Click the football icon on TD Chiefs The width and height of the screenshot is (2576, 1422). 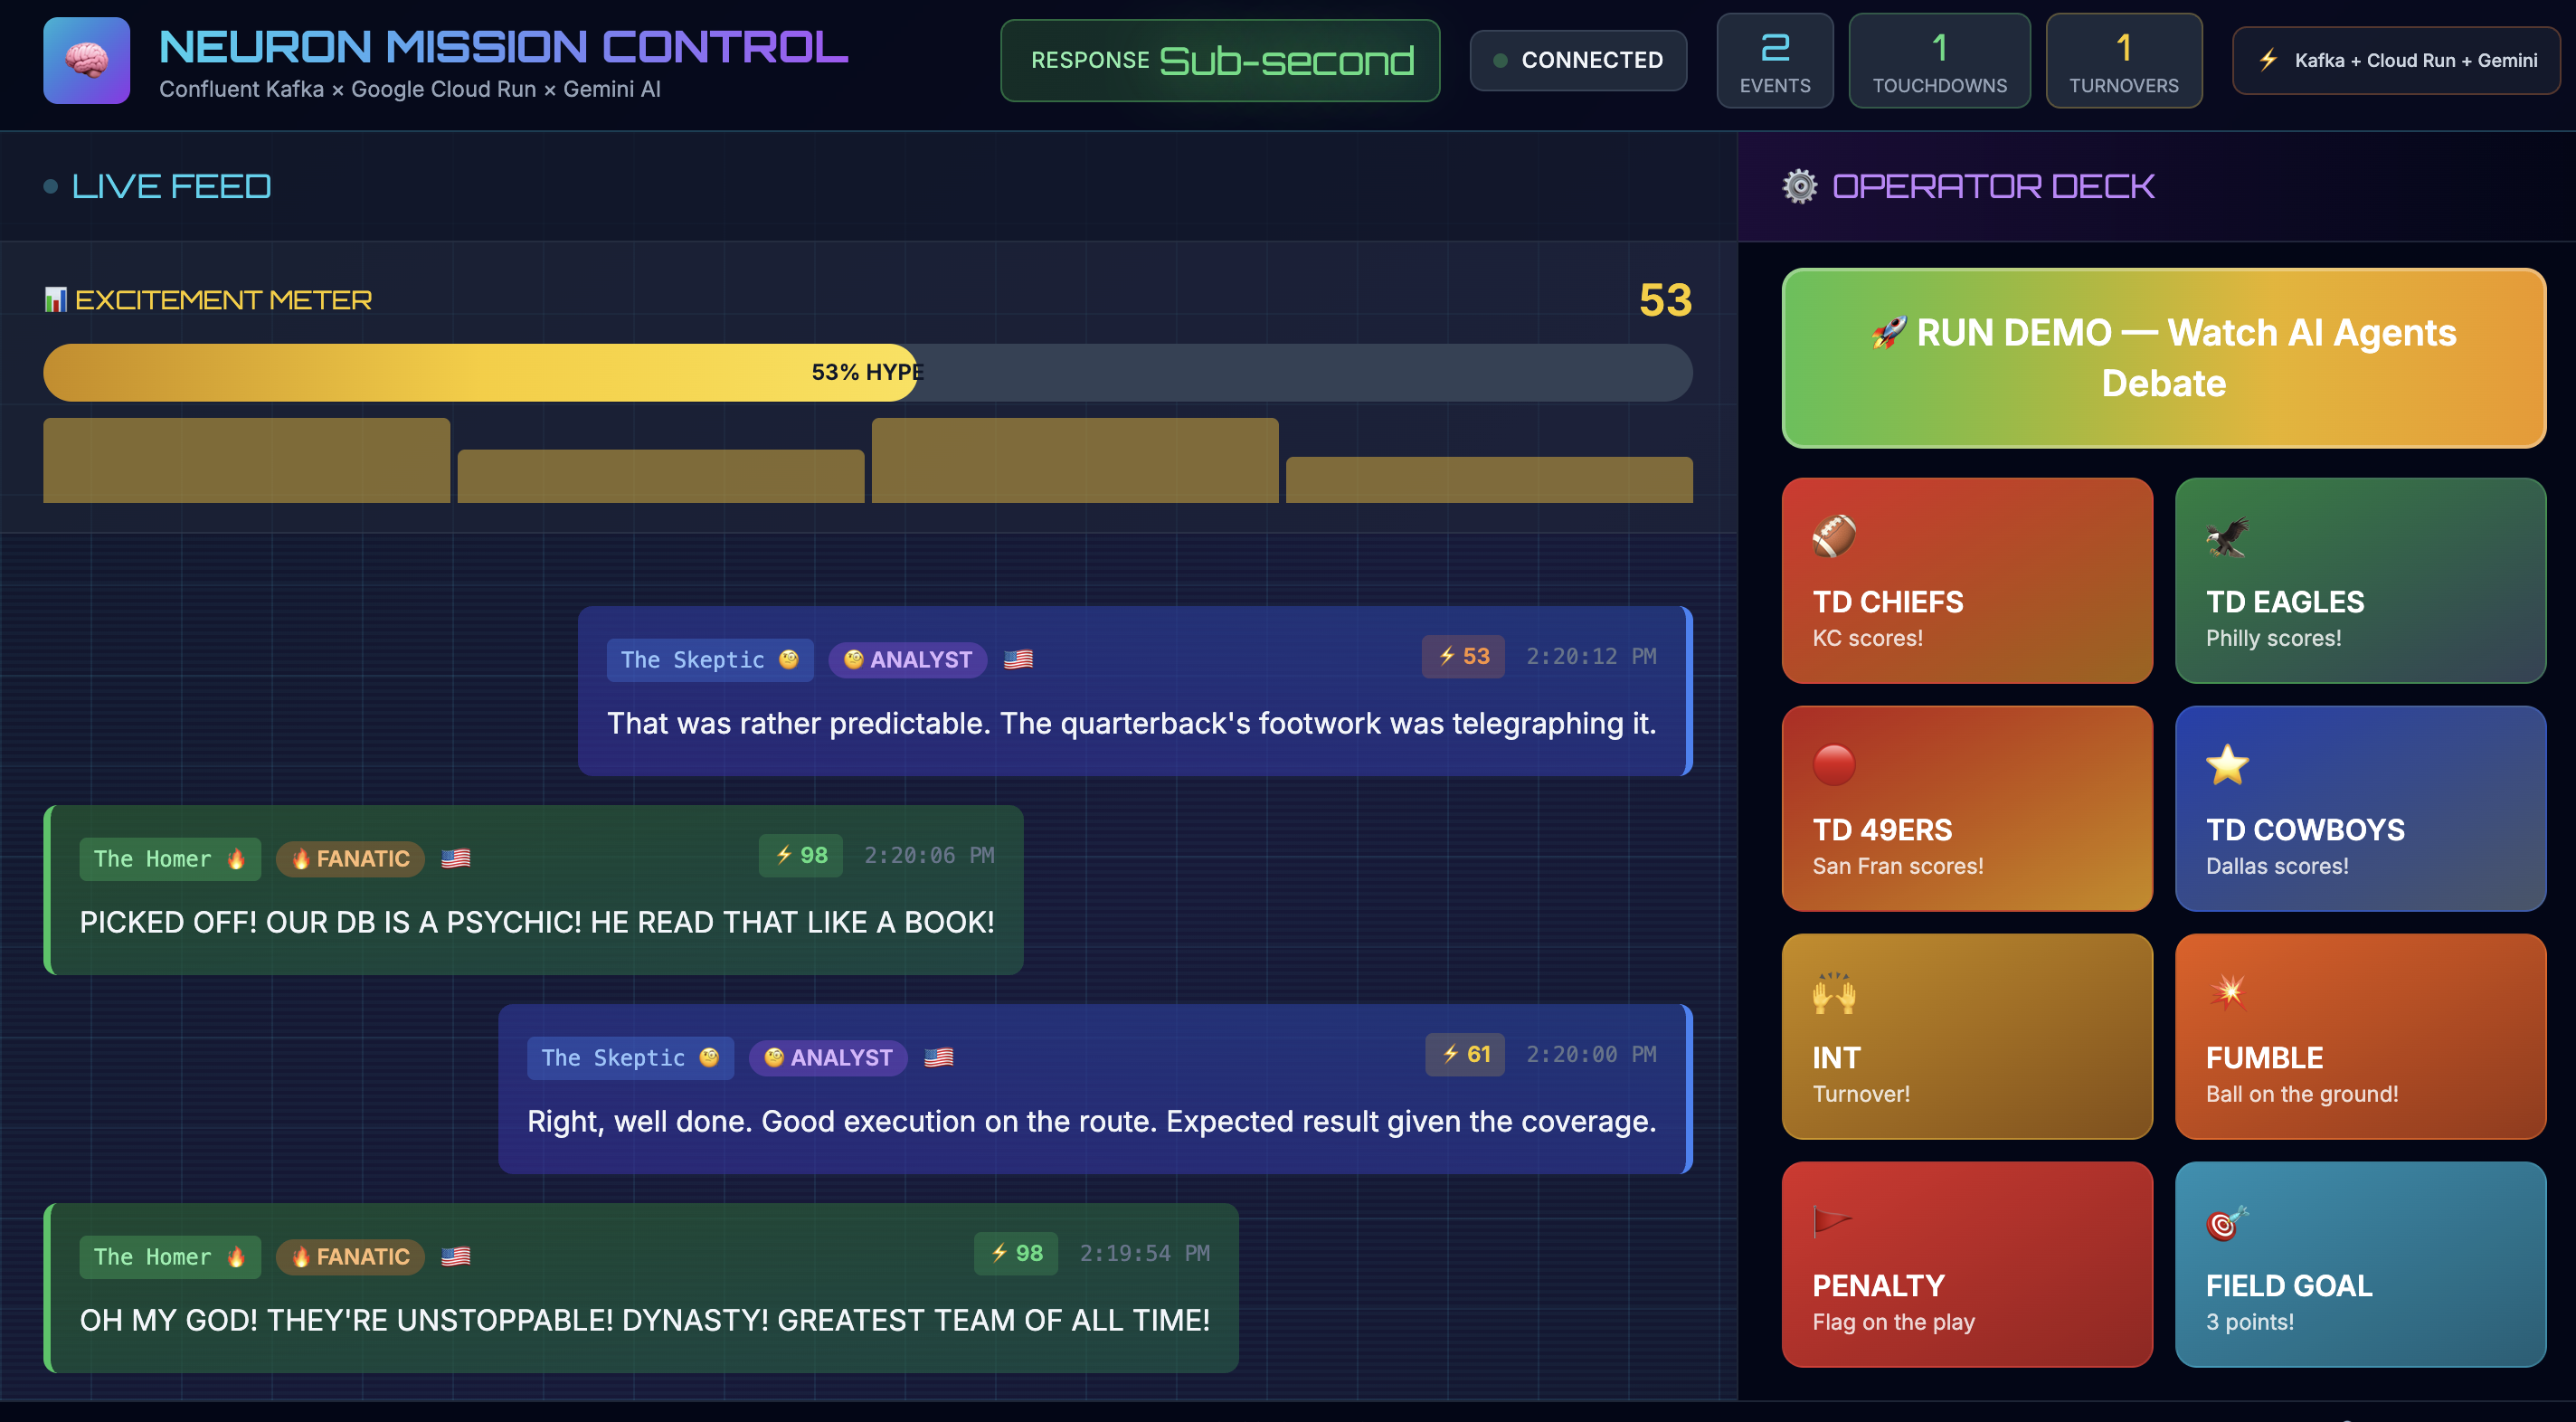pos(1833,537)
